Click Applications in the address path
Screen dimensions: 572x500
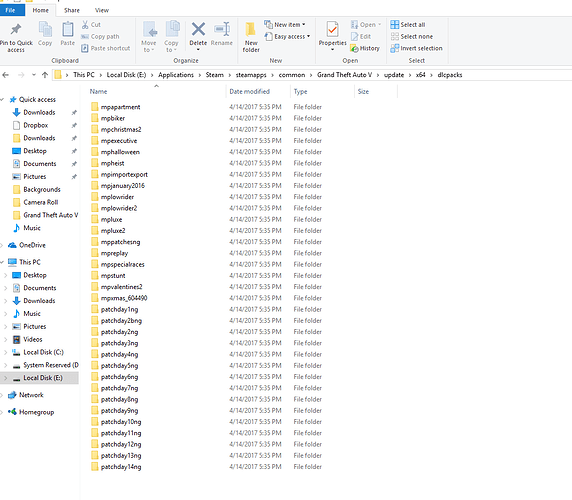[x=176, y=75]
